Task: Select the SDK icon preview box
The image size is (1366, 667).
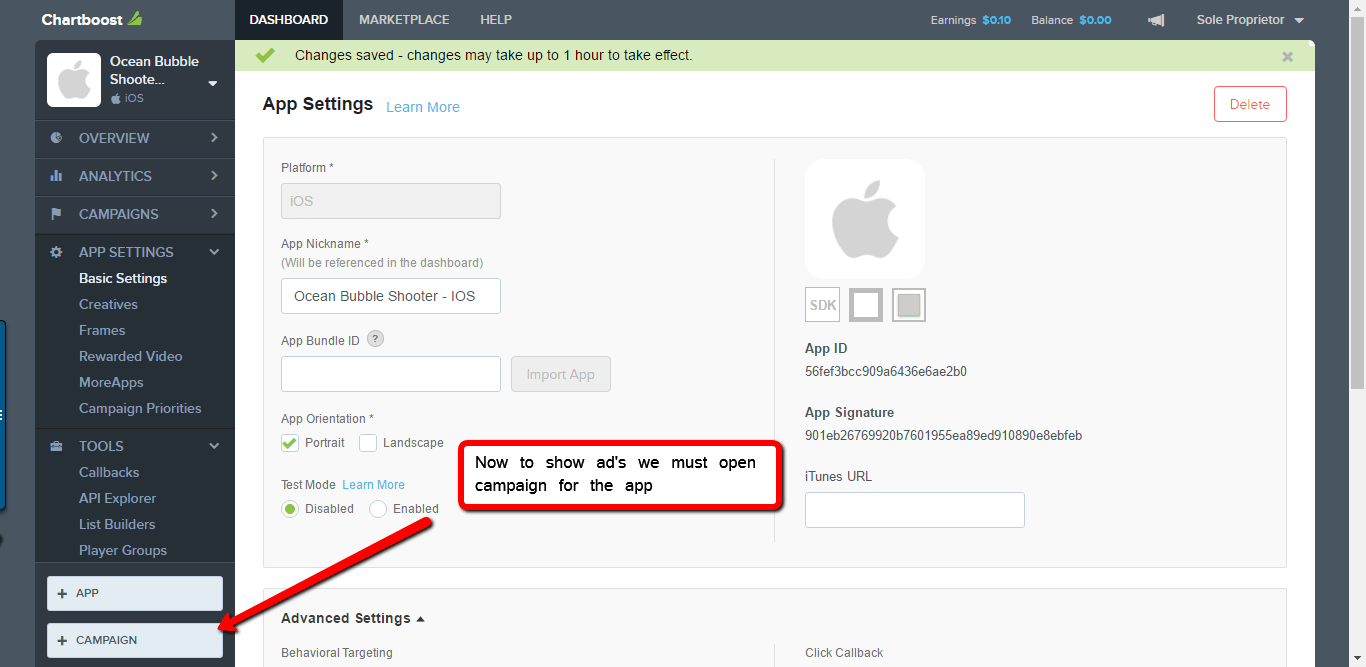Action: (x=823, y=305)
